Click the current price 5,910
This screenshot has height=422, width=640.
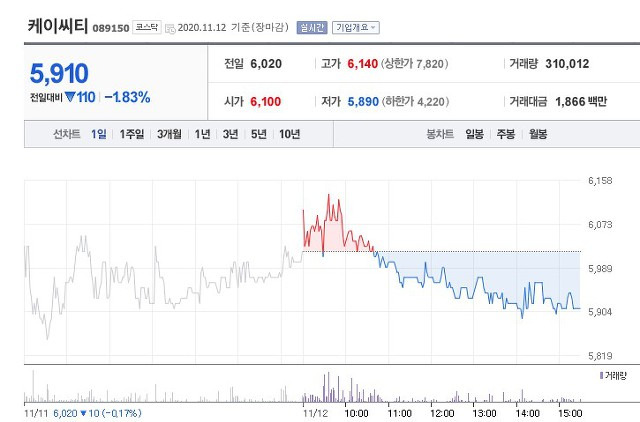pos(59,73)
